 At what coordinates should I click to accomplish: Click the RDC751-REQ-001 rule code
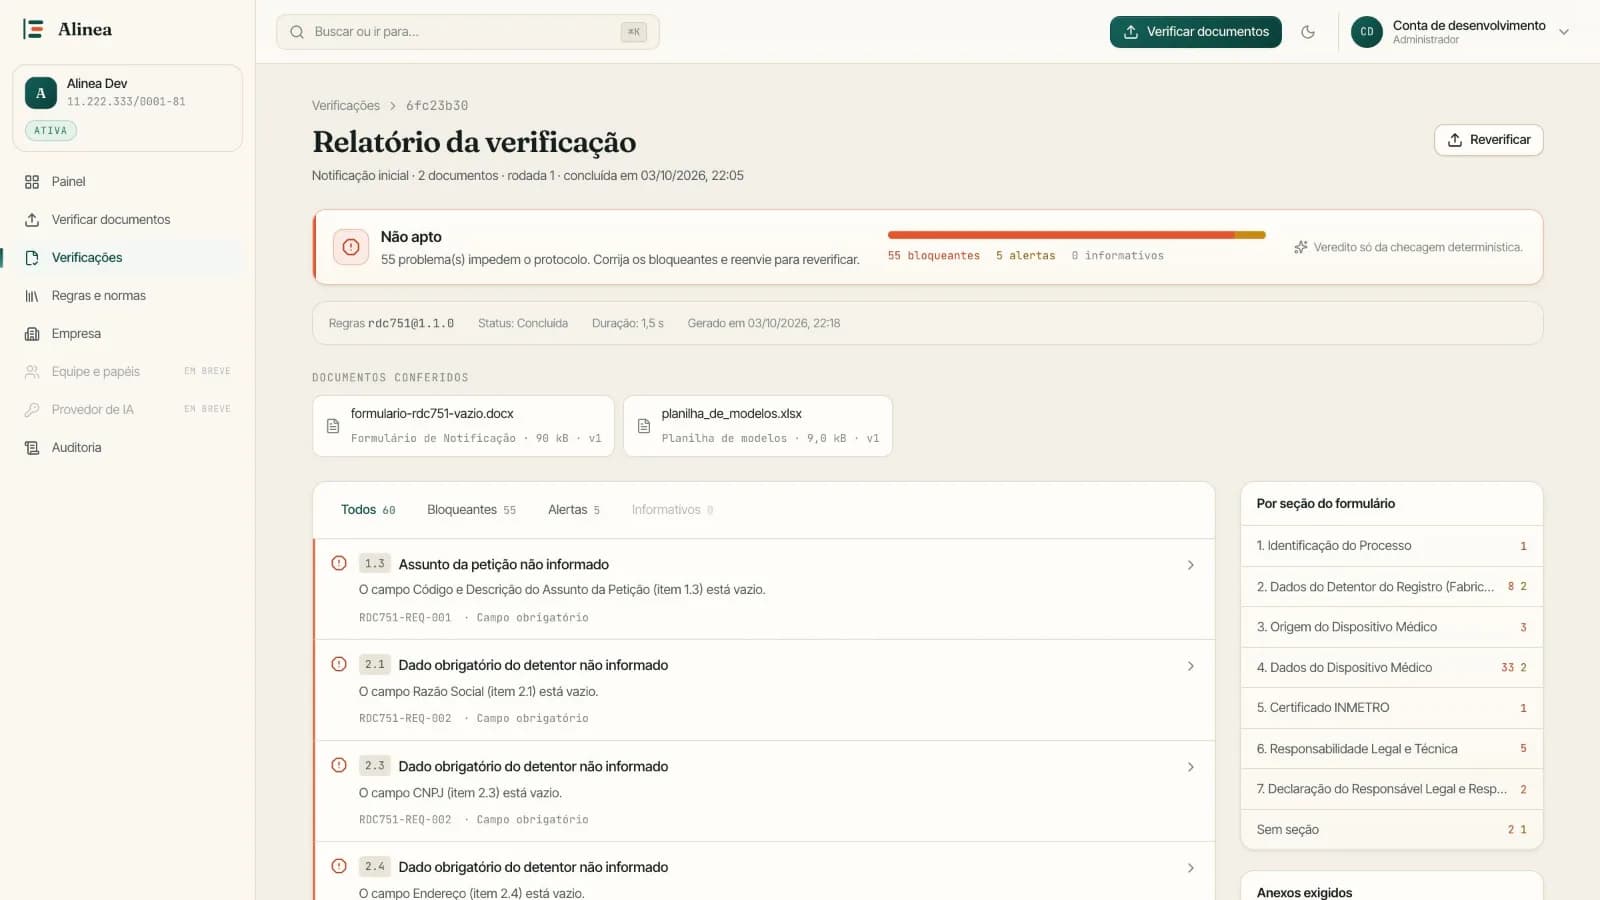(405, 618)
